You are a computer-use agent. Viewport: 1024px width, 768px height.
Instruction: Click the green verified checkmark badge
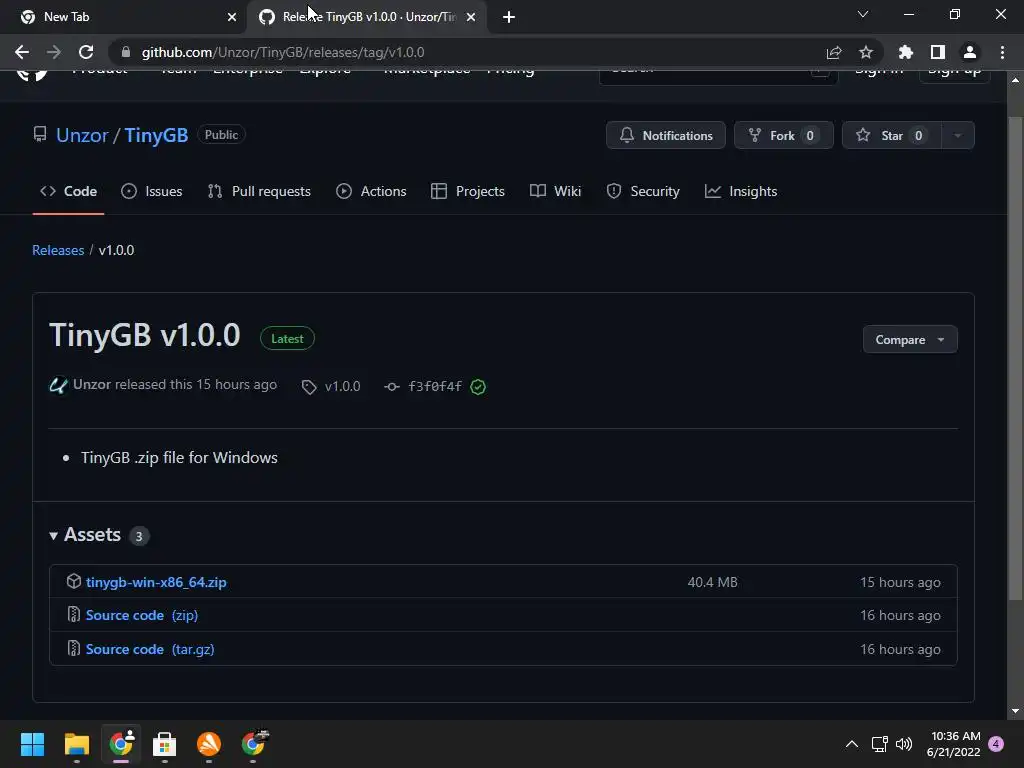tap(478, 387)
